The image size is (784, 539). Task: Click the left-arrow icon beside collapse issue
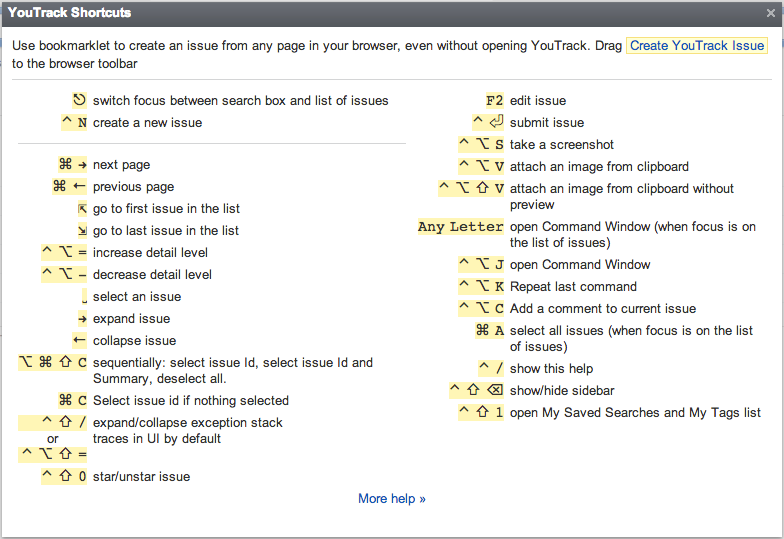click(81, 341)
